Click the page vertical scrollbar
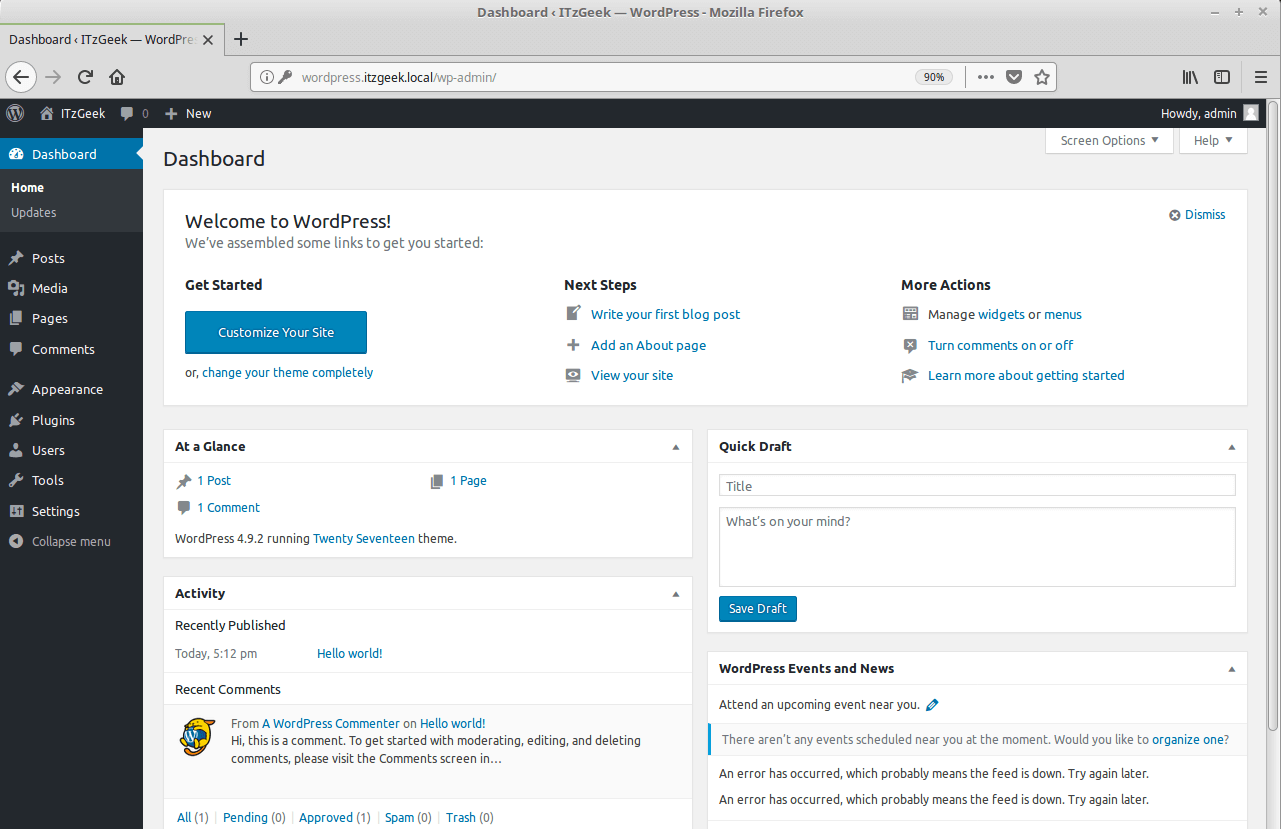This screenshot has width=1281, height=829. pyautogui.click(x=1273, y=416)
